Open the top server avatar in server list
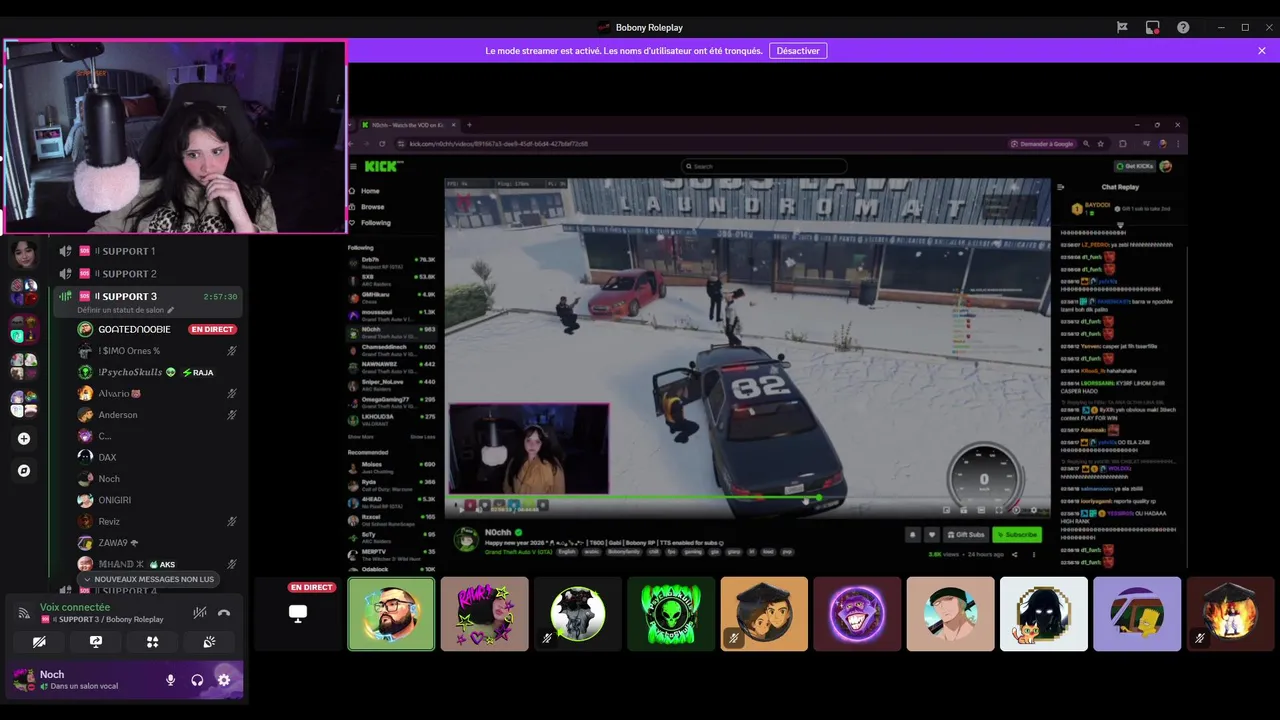The image size is (1280, 720). pos(24,254)
